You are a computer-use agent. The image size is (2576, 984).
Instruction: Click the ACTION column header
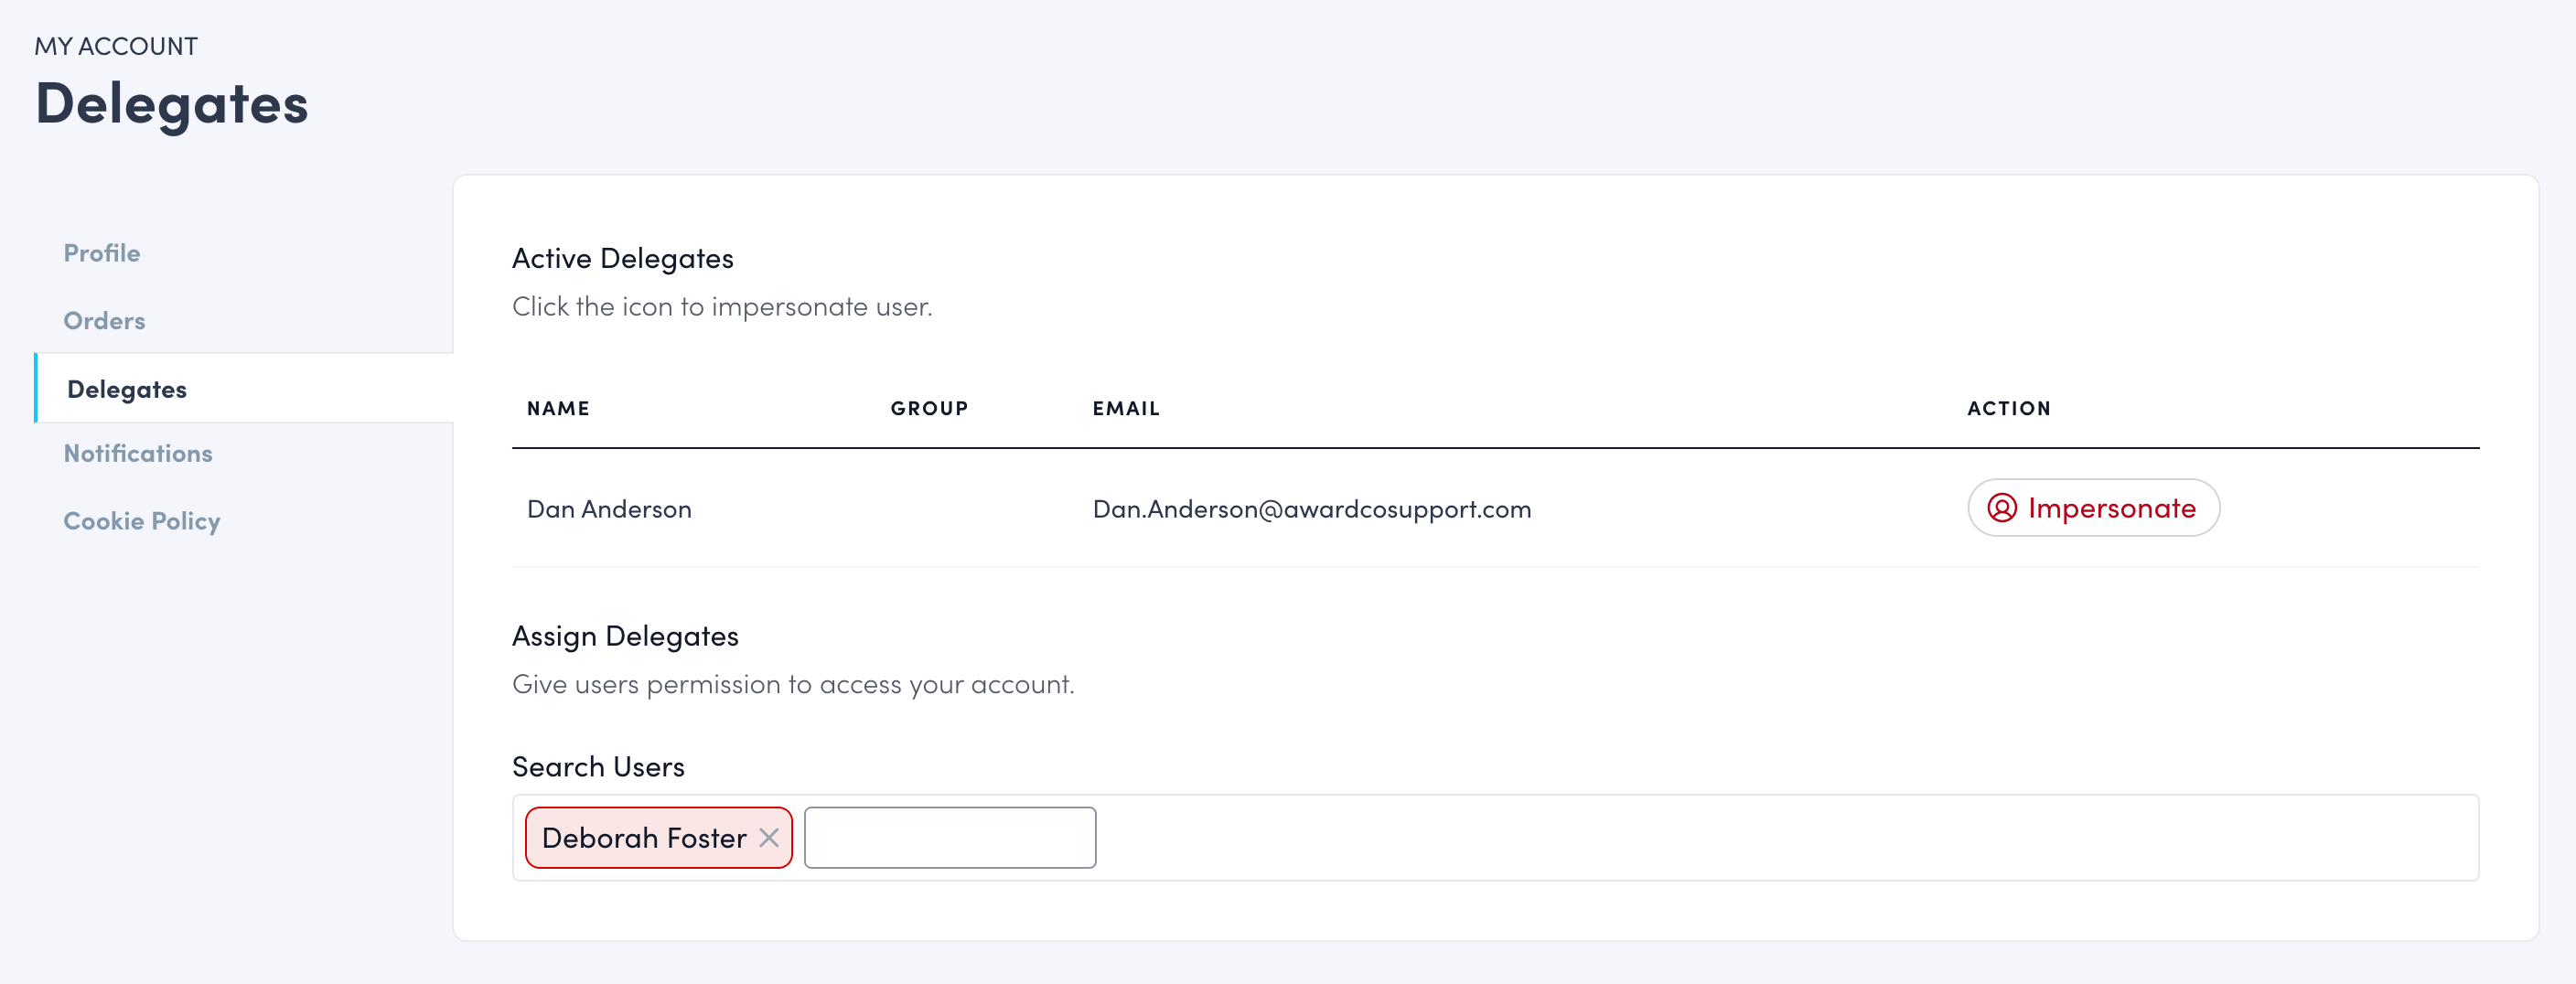coord(2008,408)
